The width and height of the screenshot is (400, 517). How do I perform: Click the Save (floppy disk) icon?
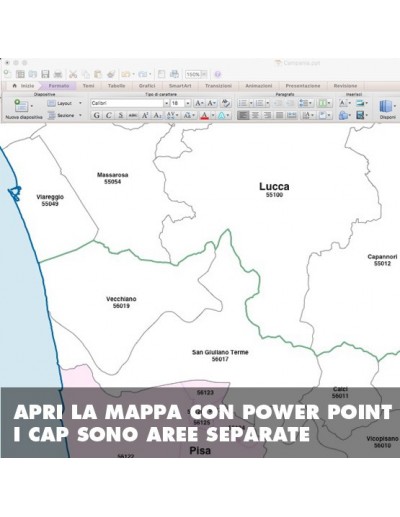click(x=45, y=74)
